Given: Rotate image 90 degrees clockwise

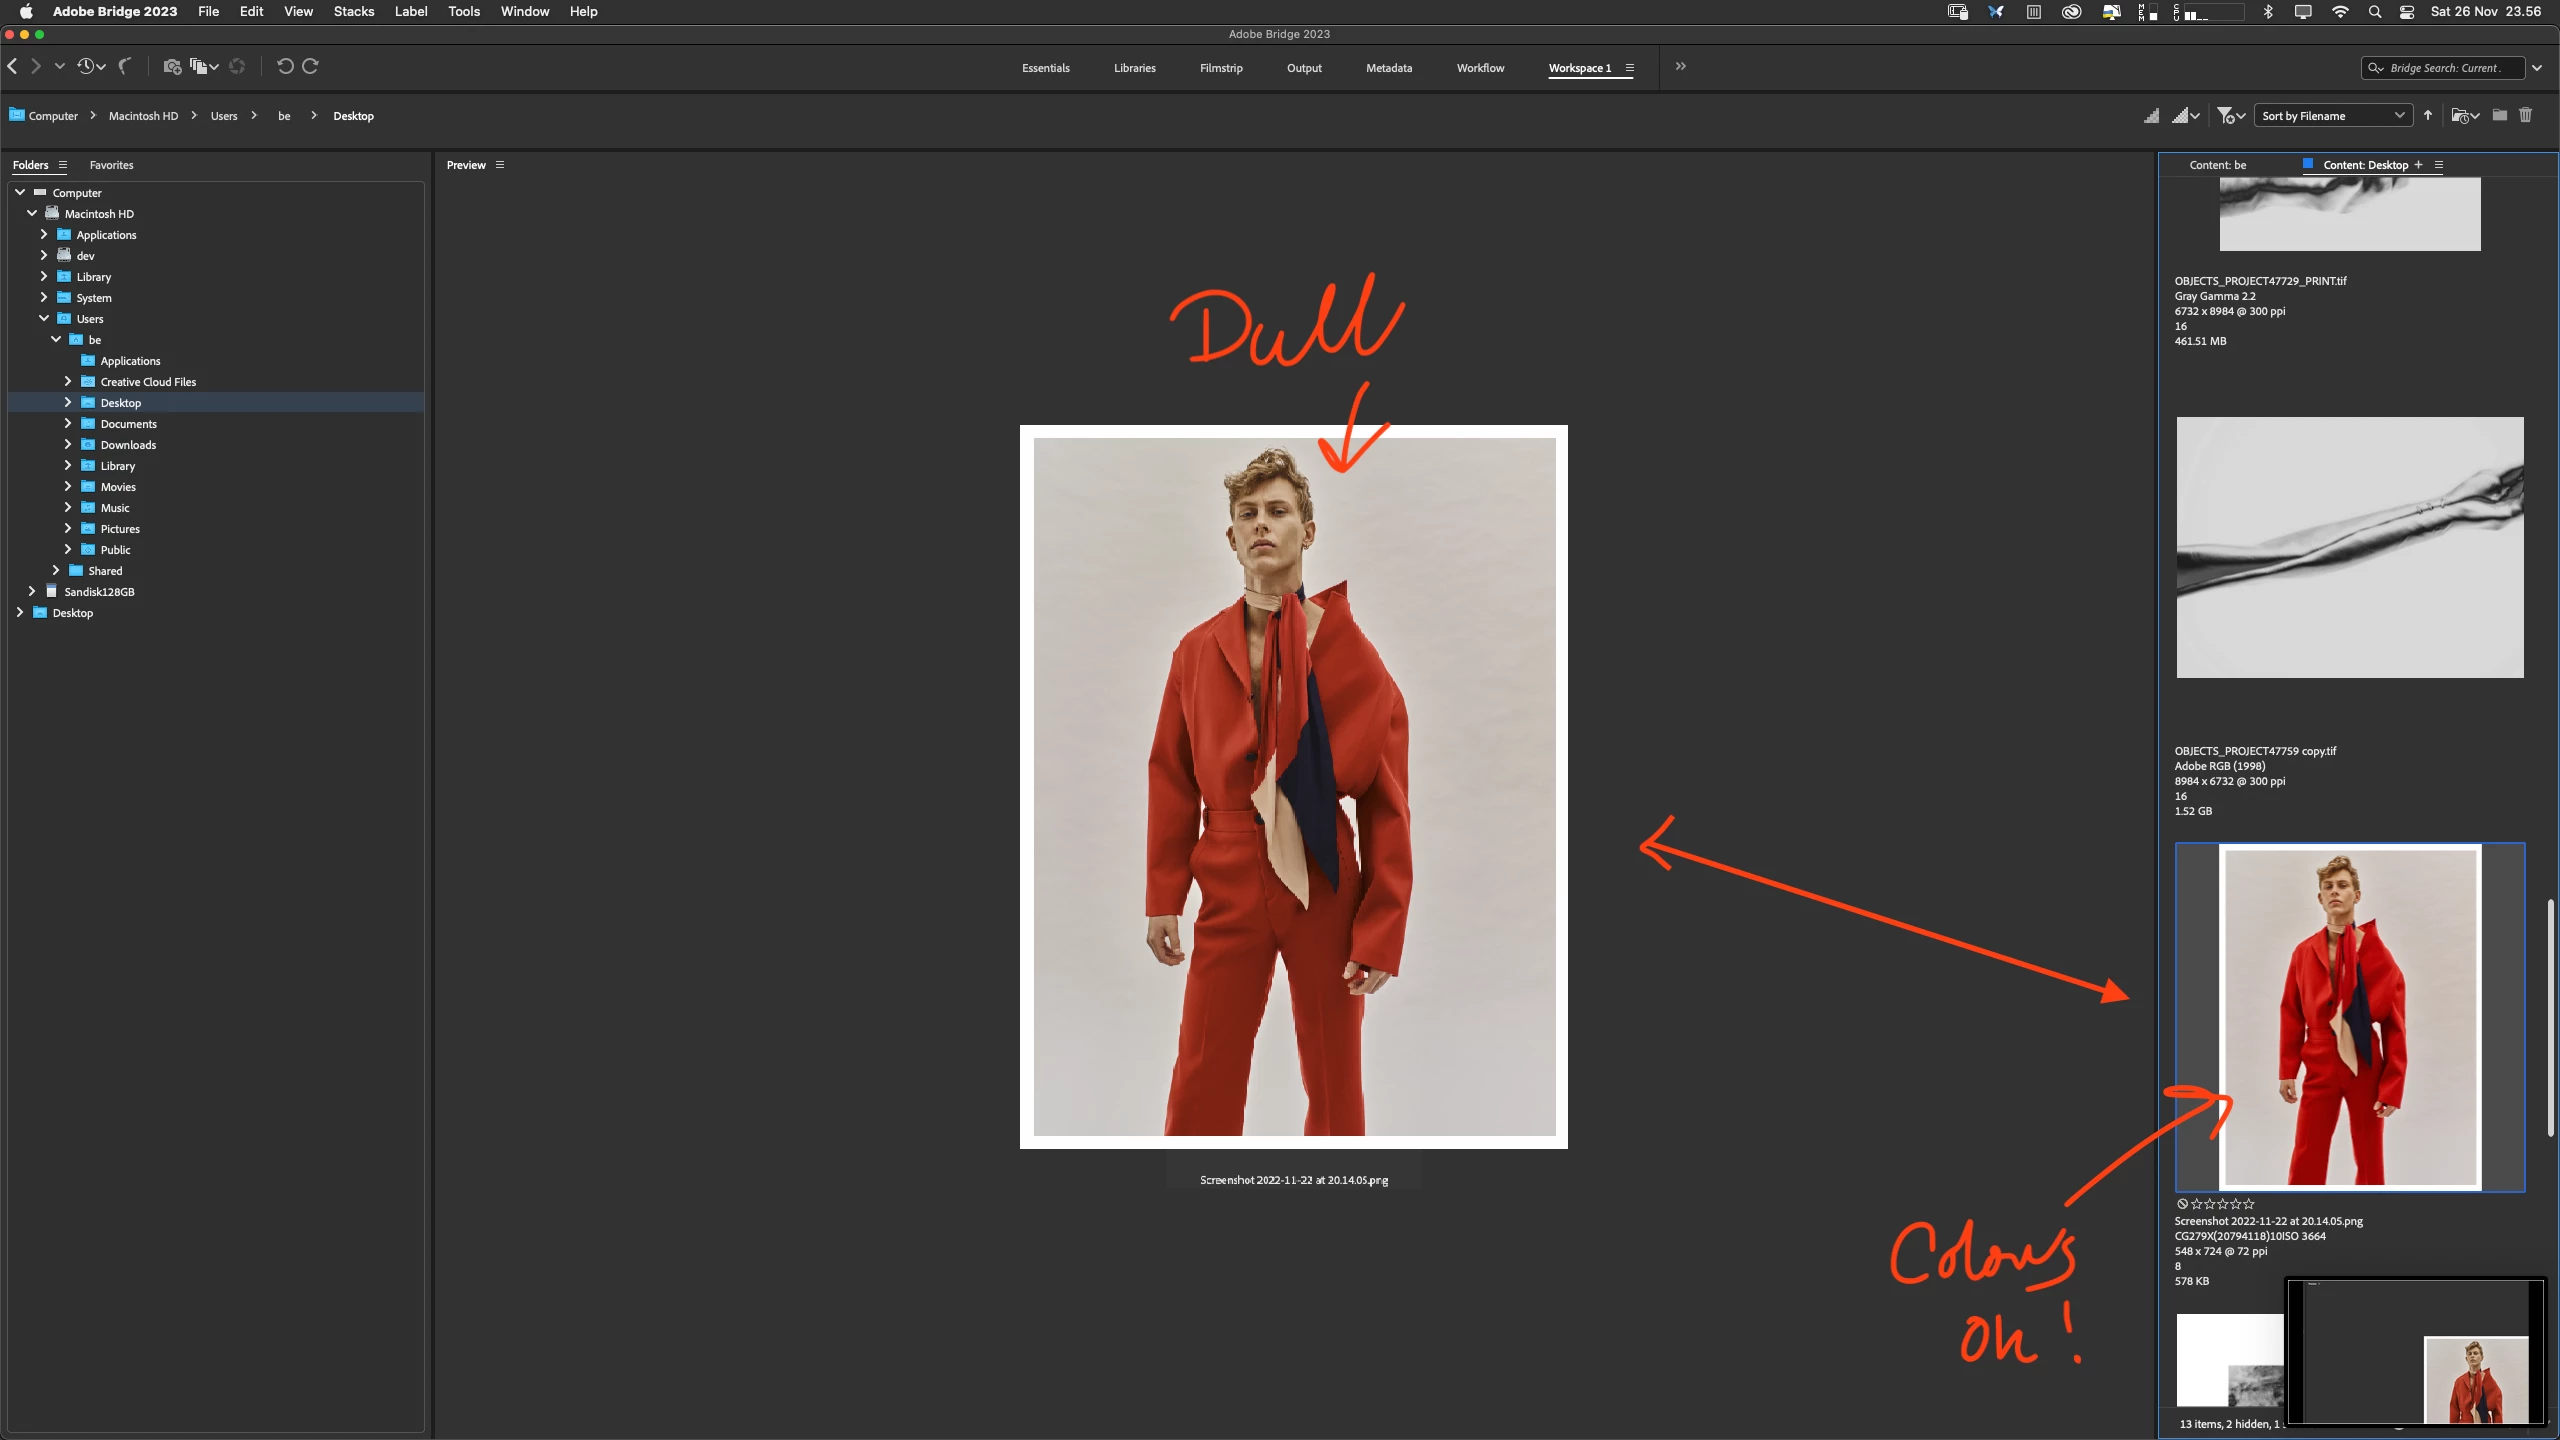Looking at the screenshot, I should click(311, 66).
